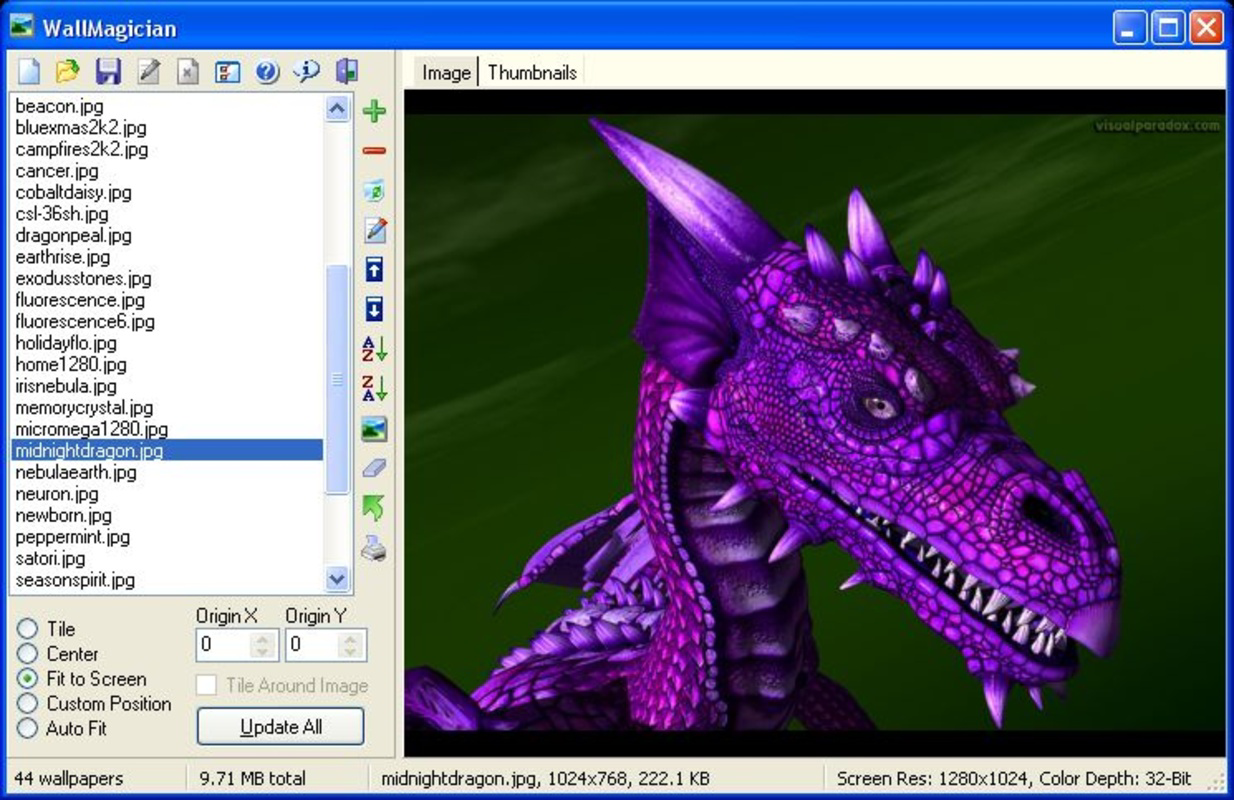Remove a wallpaper with red minus icon

(x=374, y=151)
